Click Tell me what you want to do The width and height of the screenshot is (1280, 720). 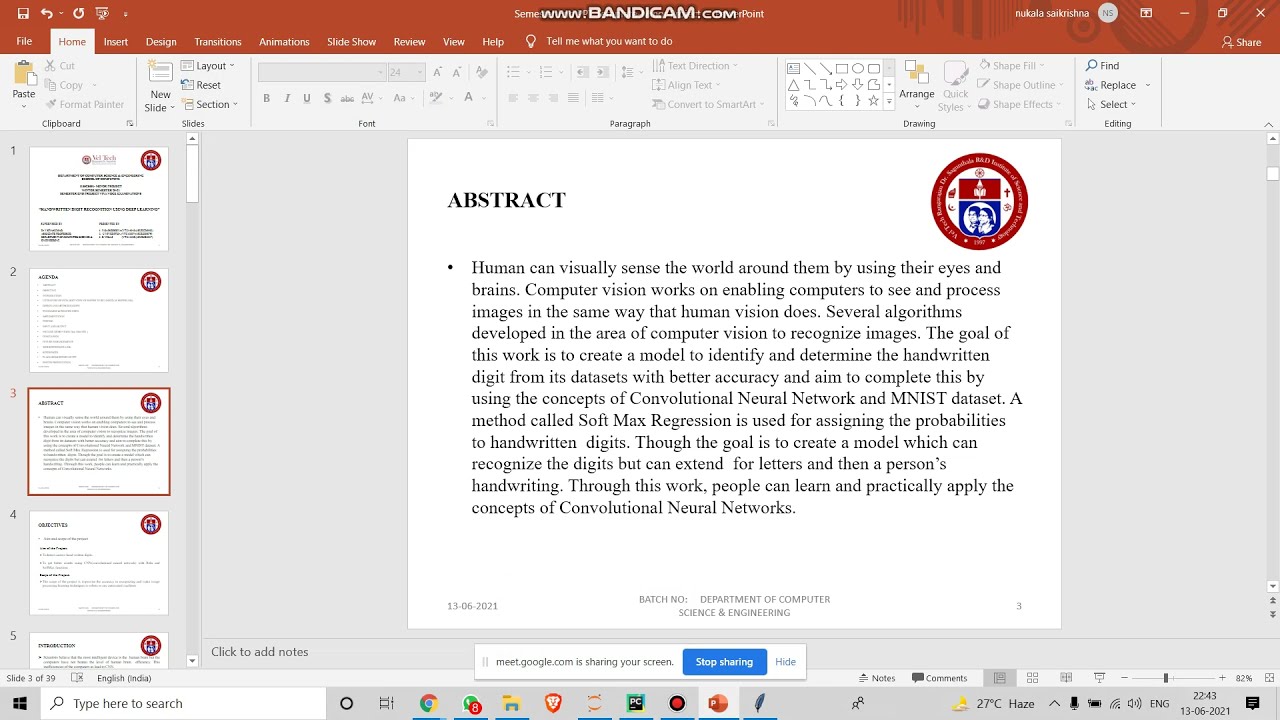pyautogui.click(x=609, y=42)
